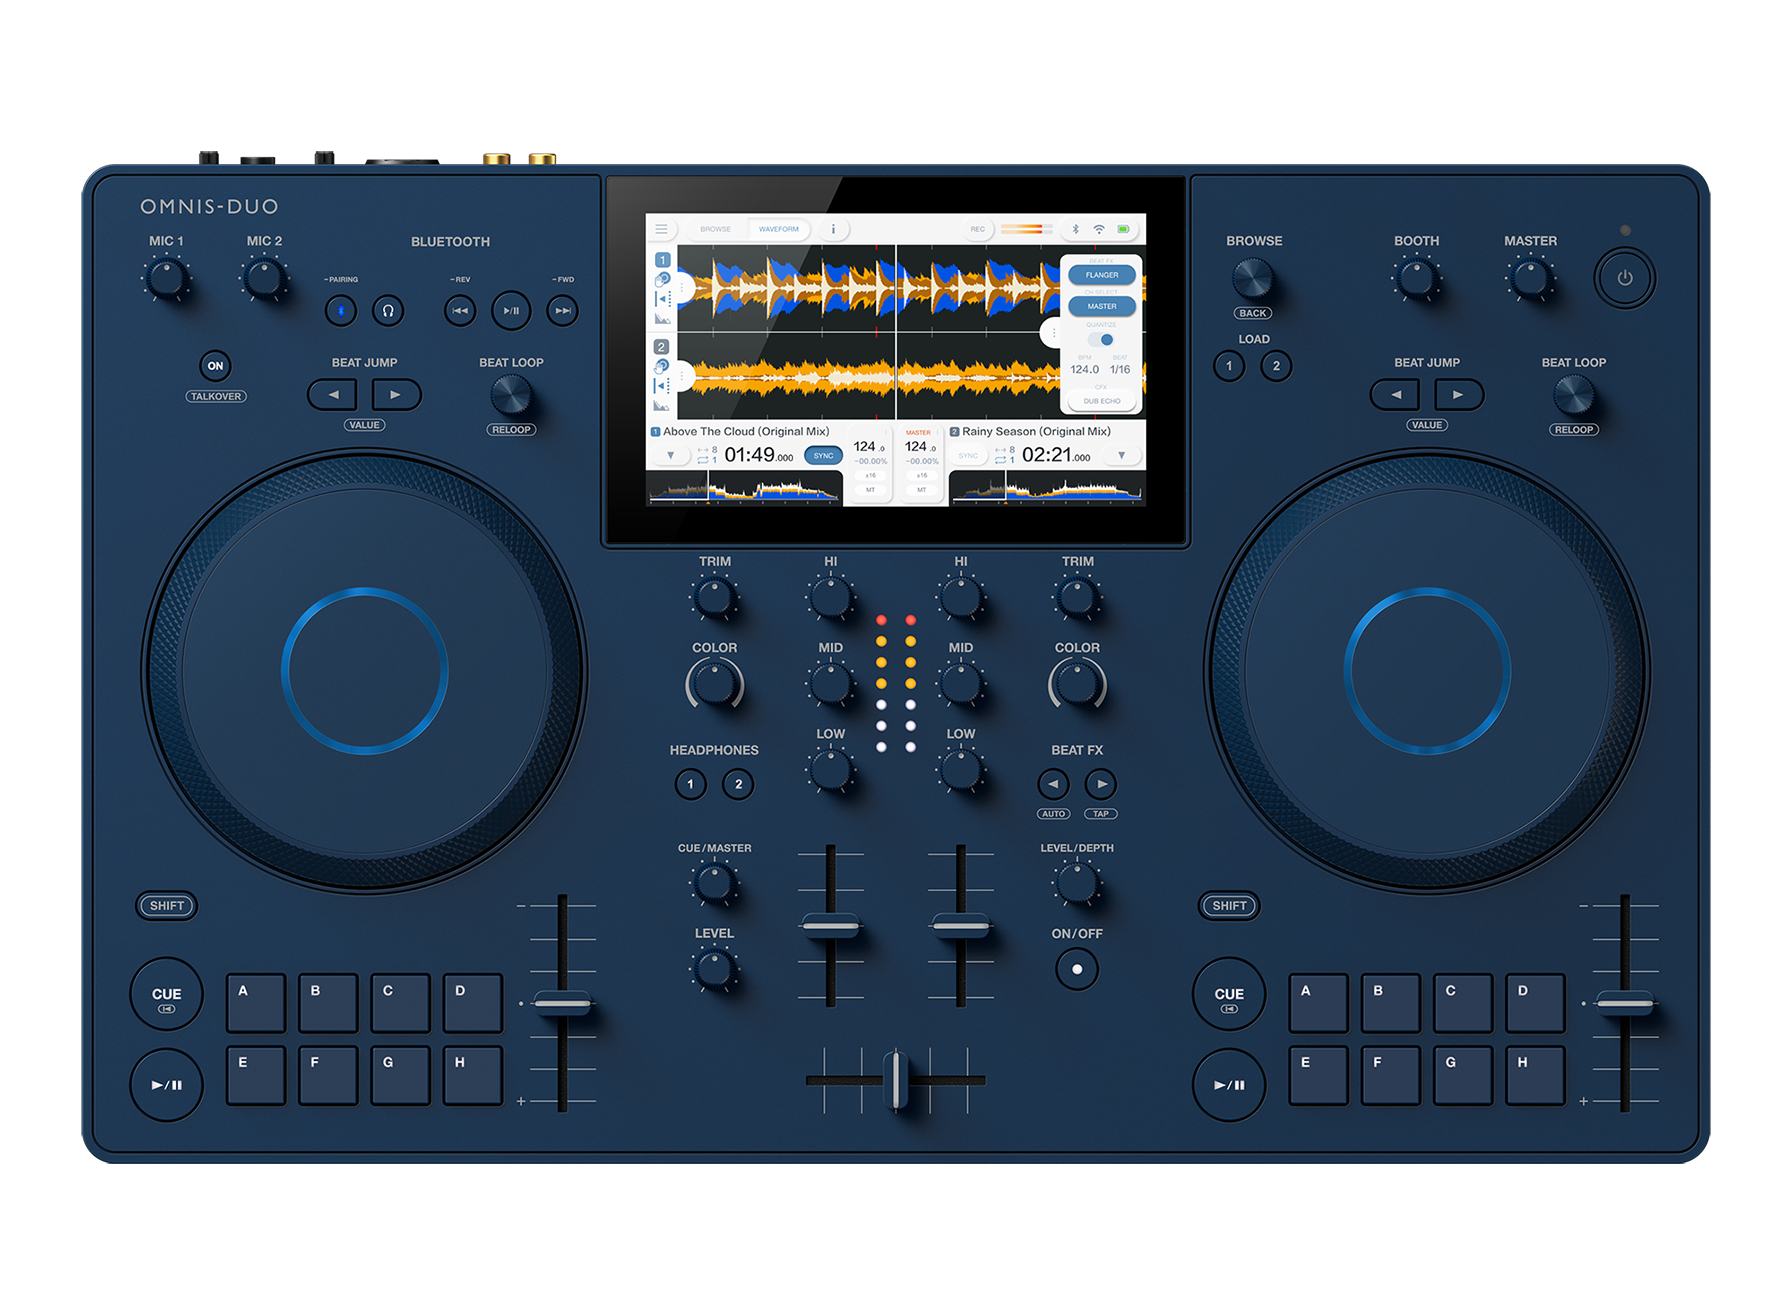Tap deck 1 cue-jump marker icon
Screen dimensions: 1792x1316
[662, 299]
